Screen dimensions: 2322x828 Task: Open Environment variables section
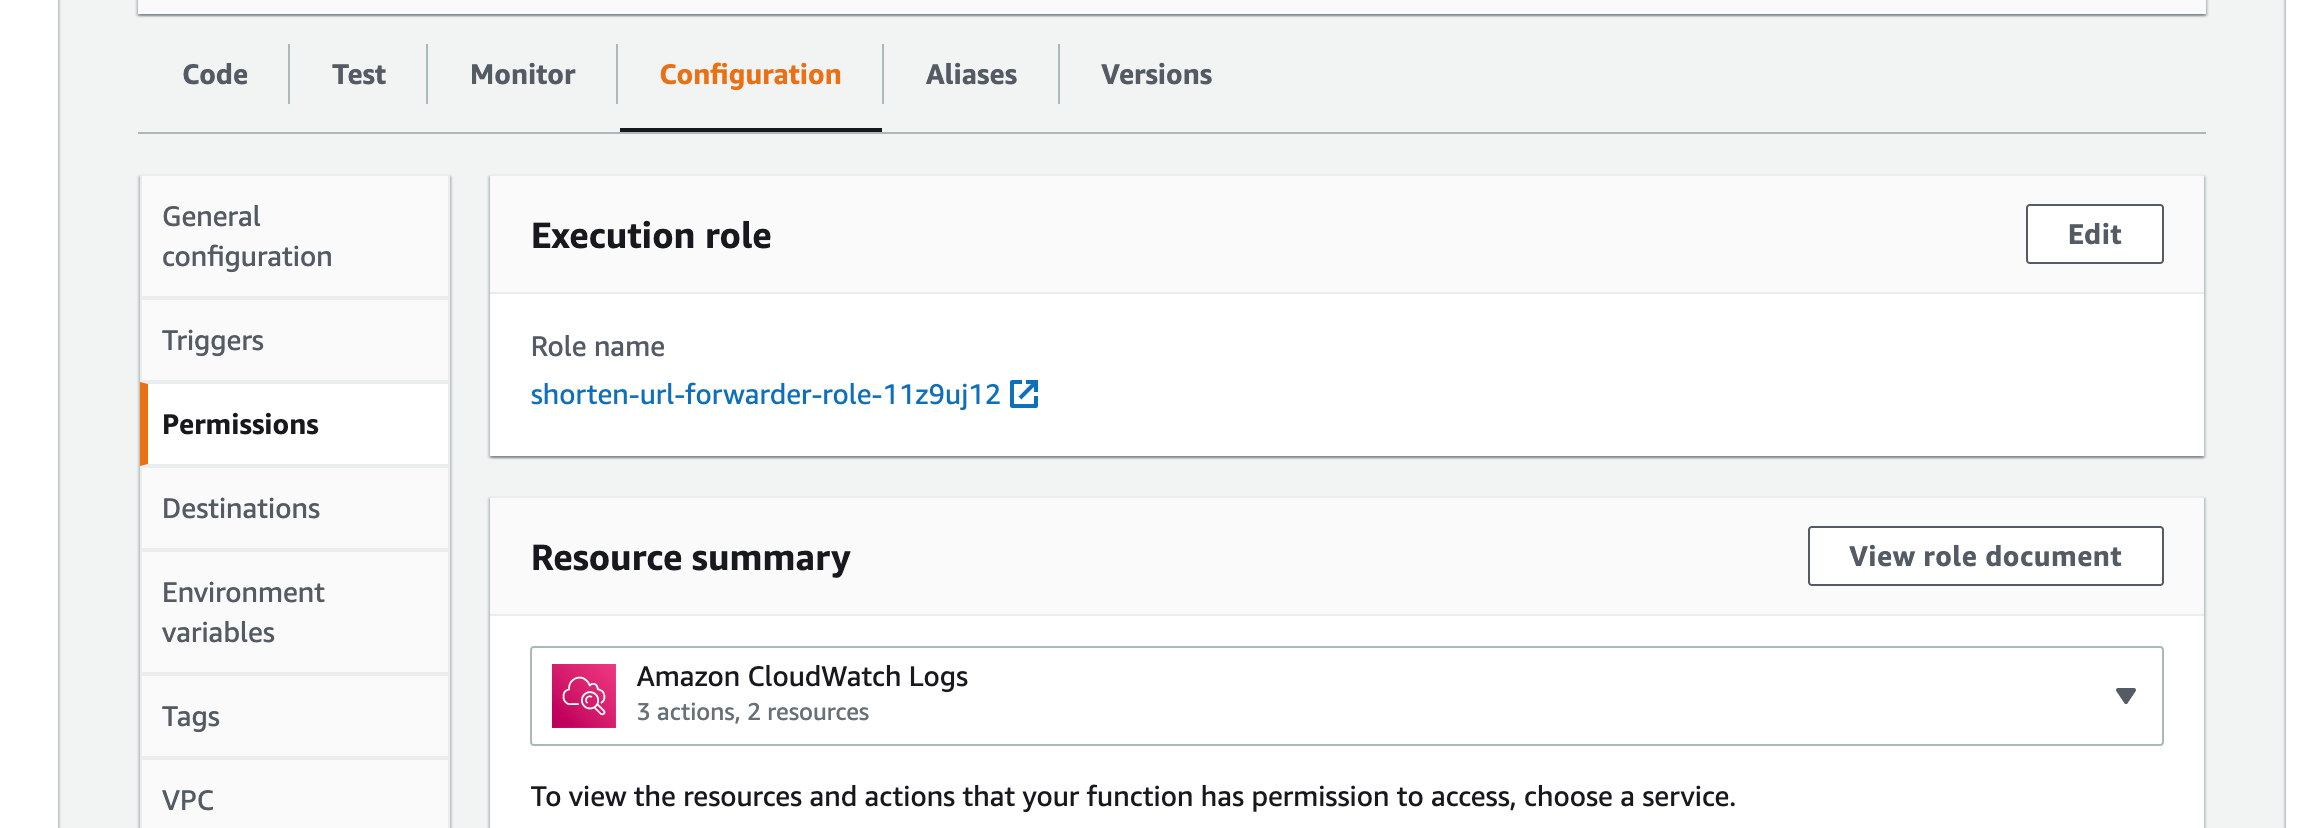[243, 612]
